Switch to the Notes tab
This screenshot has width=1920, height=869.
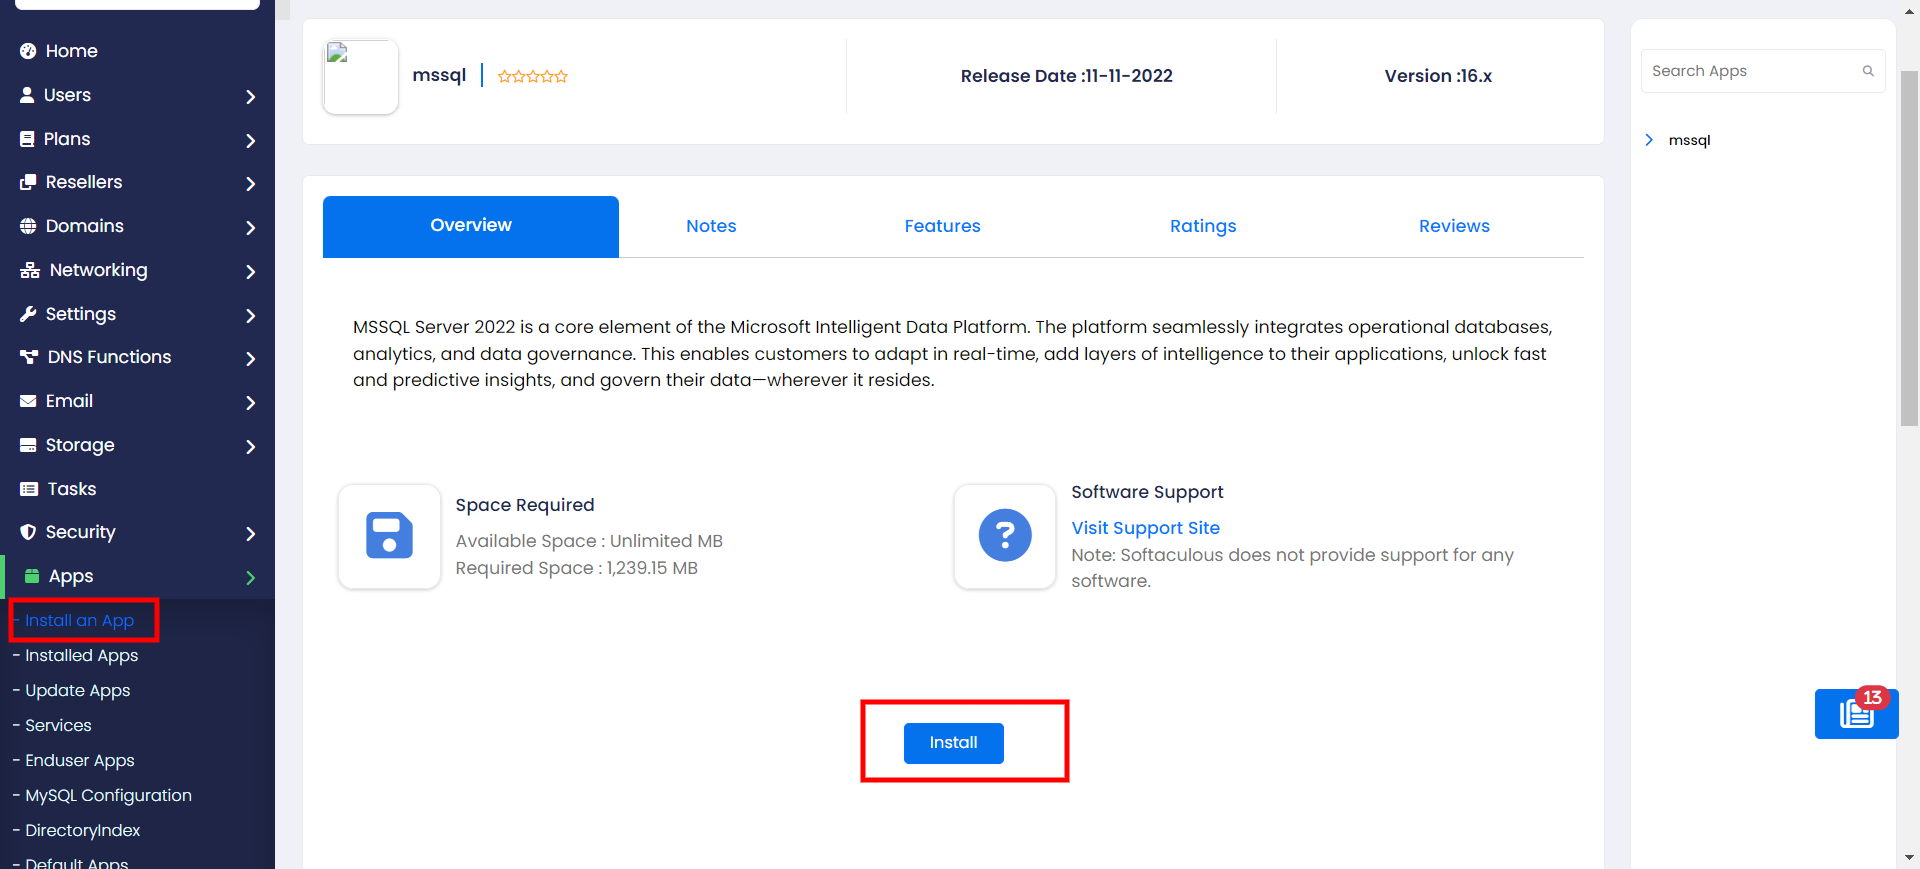pyautogui.click(x=711, y=226)
